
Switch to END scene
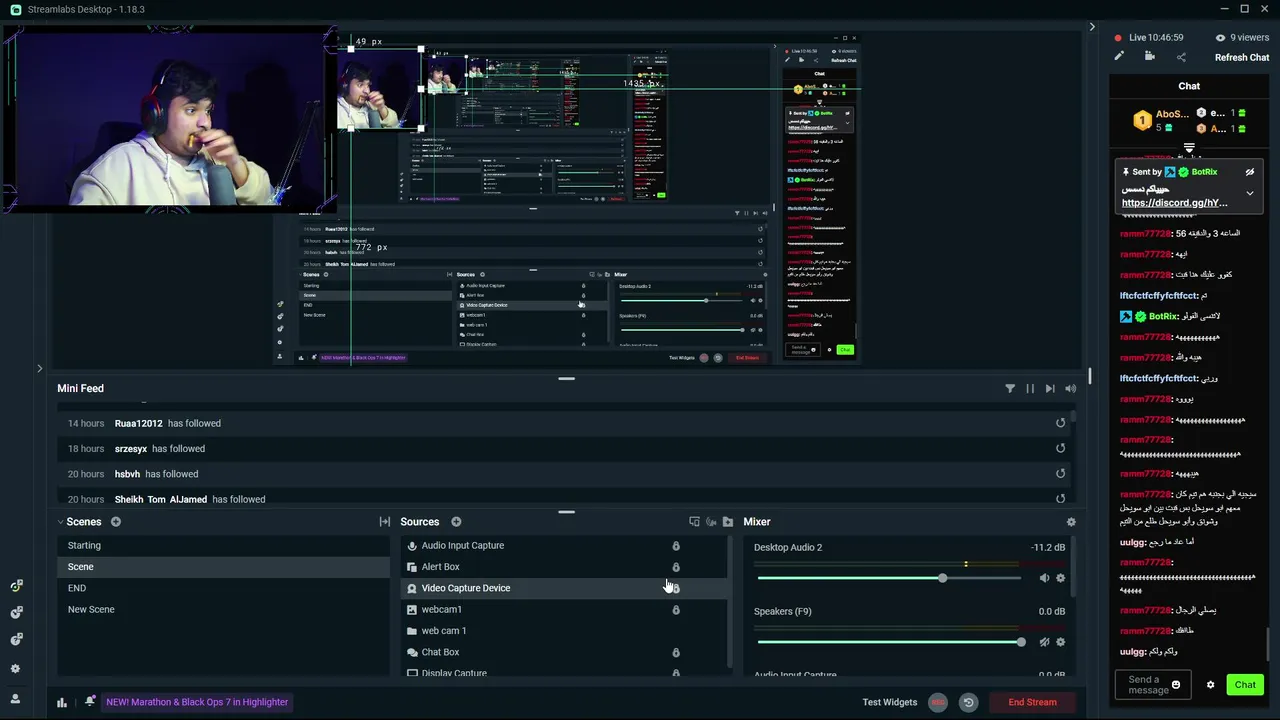pyautogui.click(x=223, y=588)
